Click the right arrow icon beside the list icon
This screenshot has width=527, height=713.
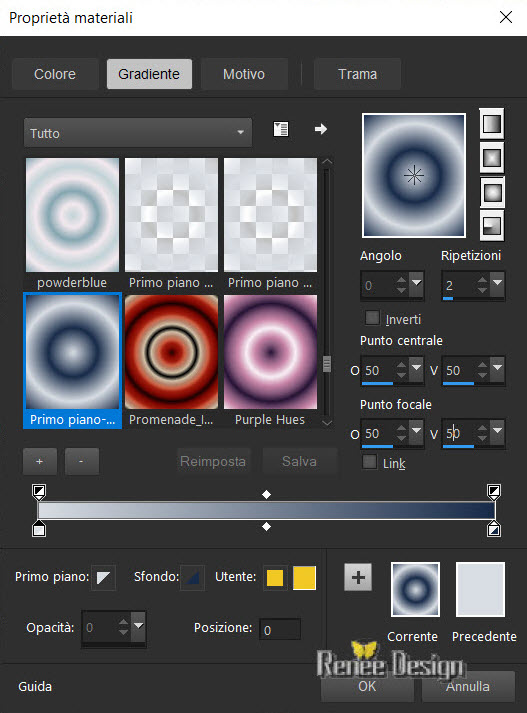point(321,129)
